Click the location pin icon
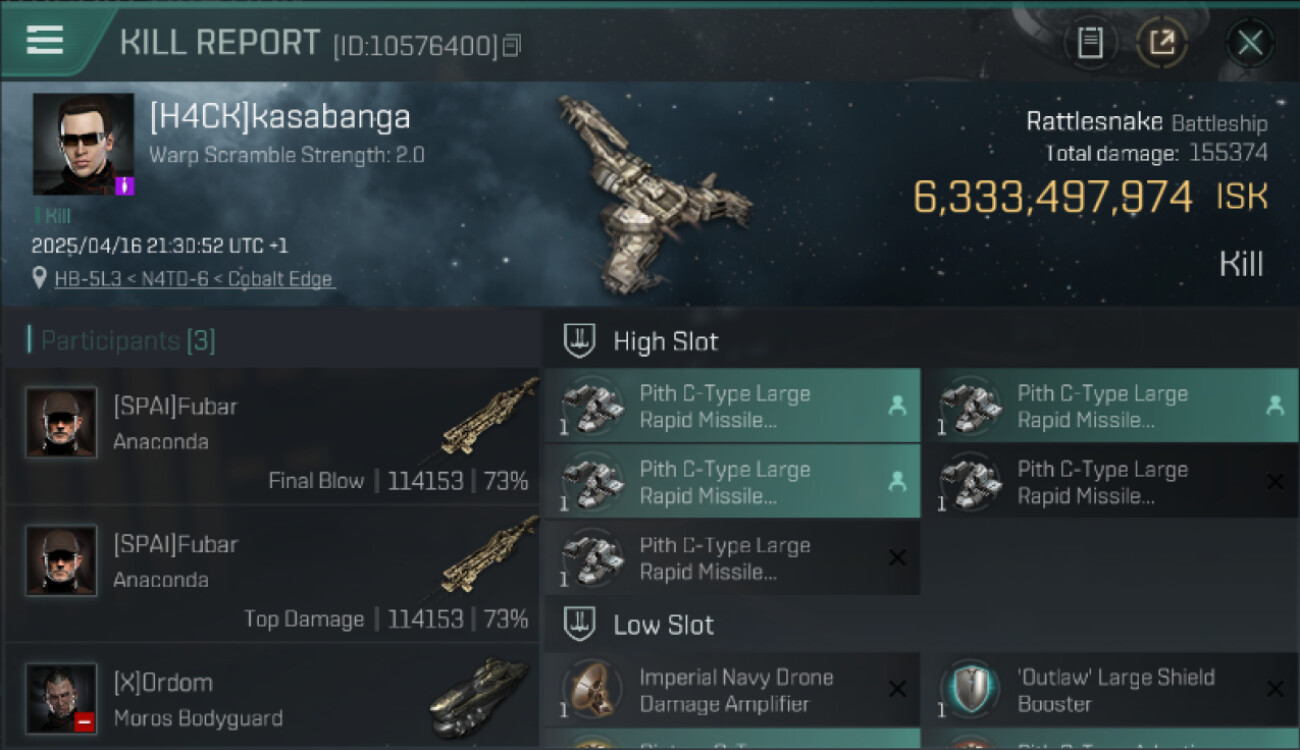The image size is (1300, 750). (x=39, y=279)
